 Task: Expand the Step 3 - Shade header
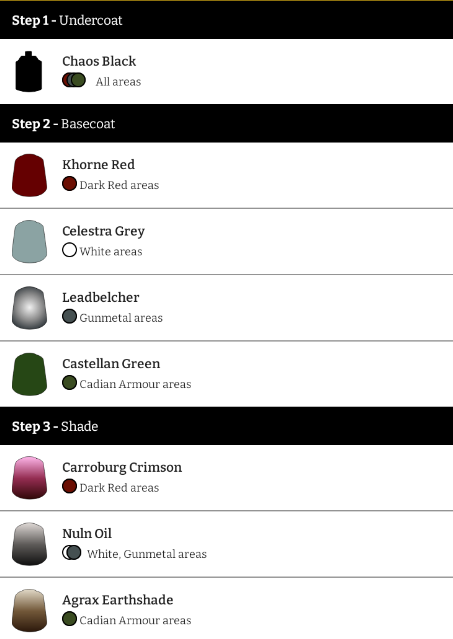[x=226, y=426]
